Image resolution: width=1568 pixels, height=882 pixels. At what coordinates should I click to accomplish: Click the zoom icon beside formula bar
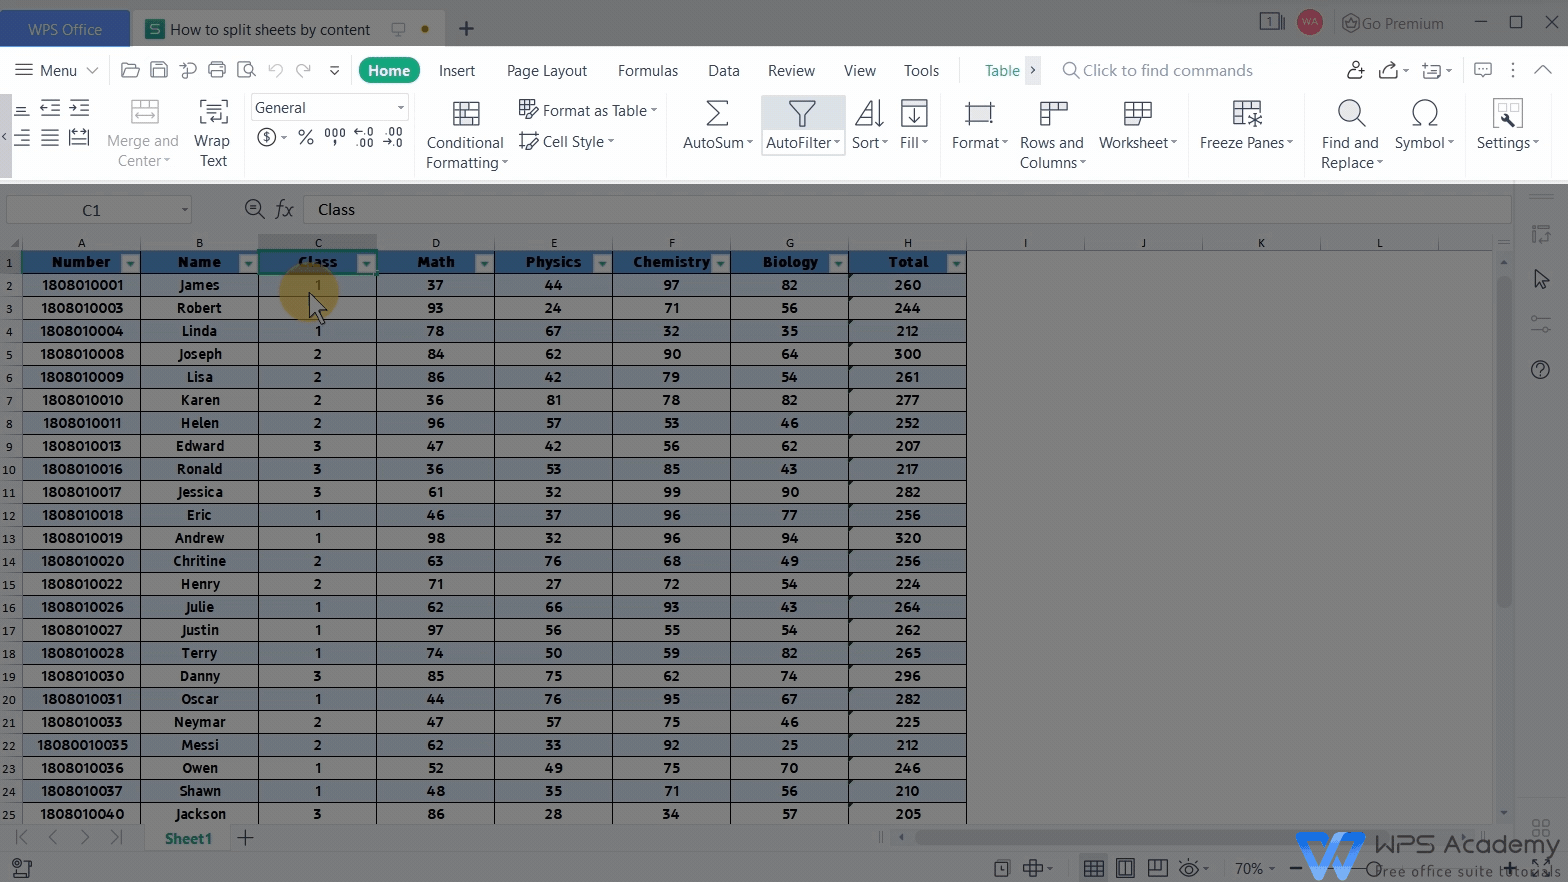click(255, 209)
